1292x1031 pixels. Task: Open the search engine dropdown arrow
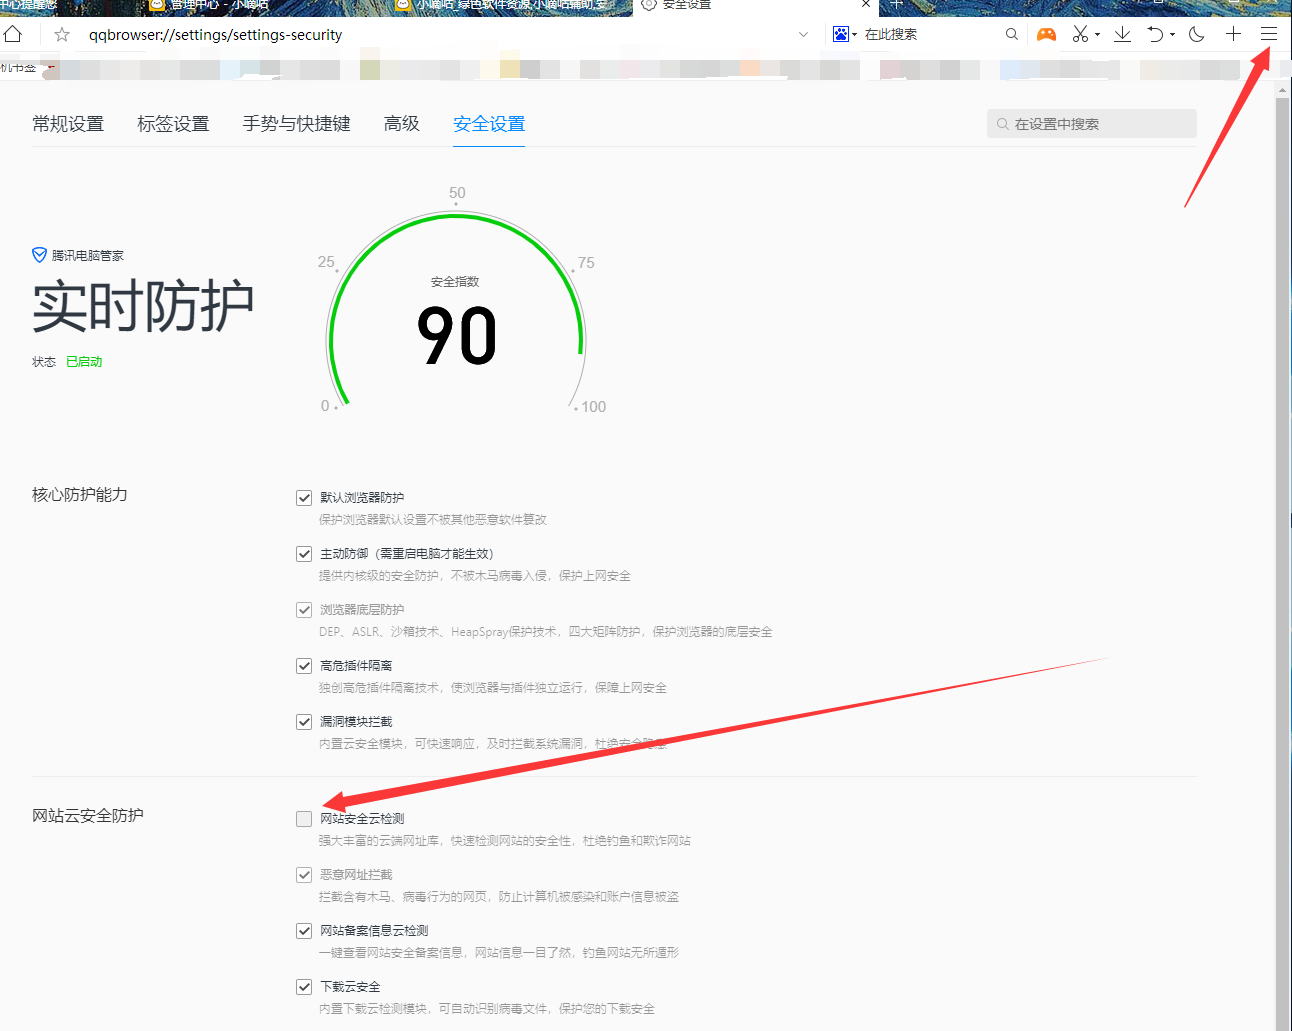click(x=856, y=34)
